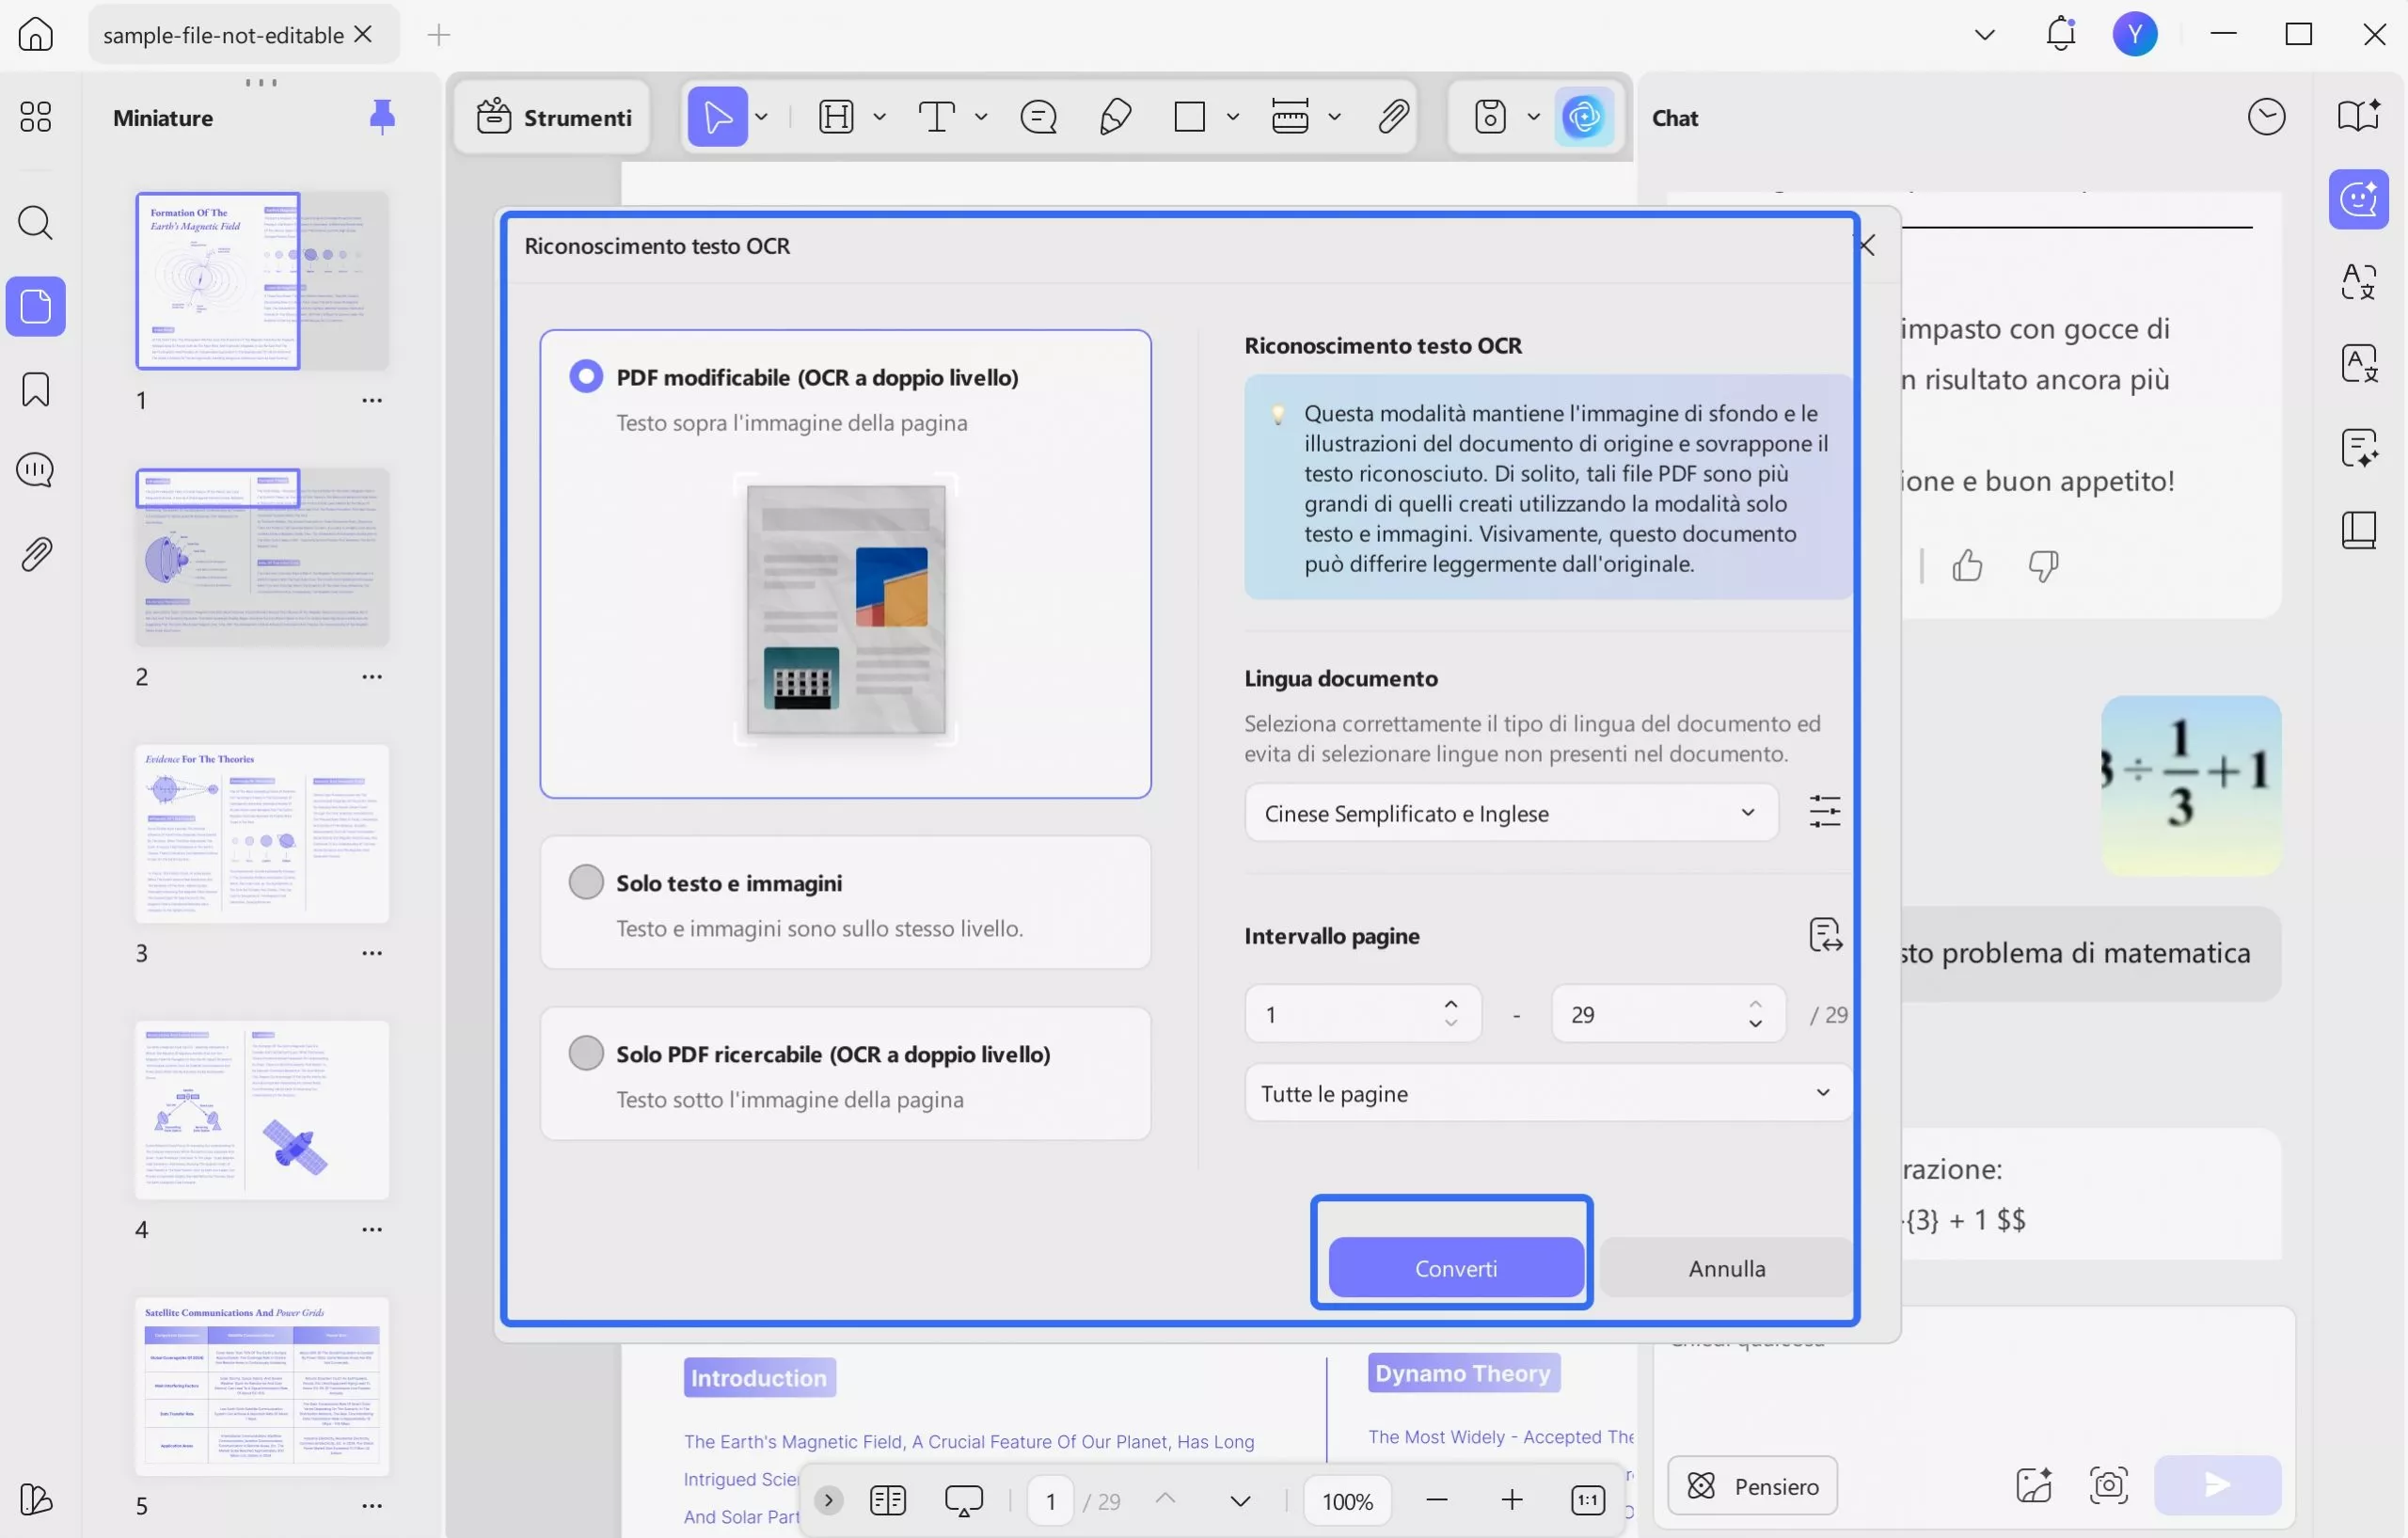This screenshot has height=1538, width=2408.
Task: Click thumbs down on chat reply
Action: tap(2043, 566)
